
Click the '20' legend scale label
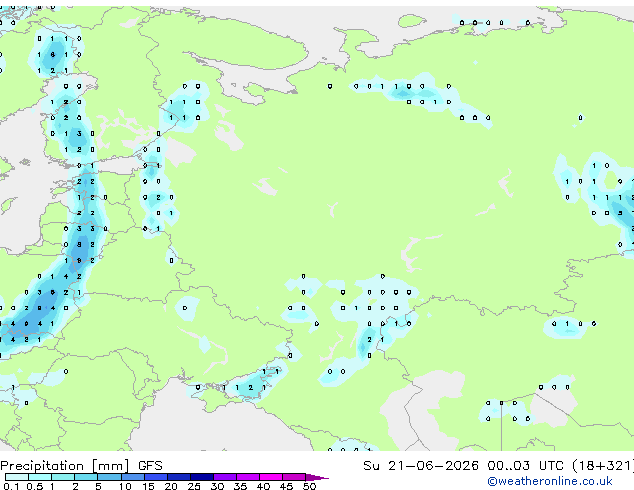coord(171,486)
